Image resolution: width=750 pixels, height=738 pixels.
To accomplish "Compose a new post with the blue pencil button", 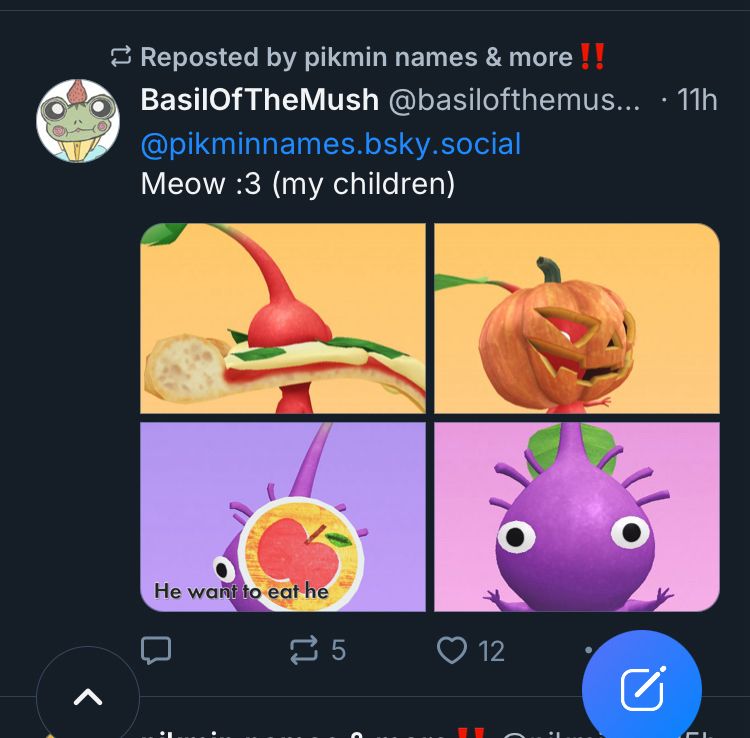I will click(641, 689).
